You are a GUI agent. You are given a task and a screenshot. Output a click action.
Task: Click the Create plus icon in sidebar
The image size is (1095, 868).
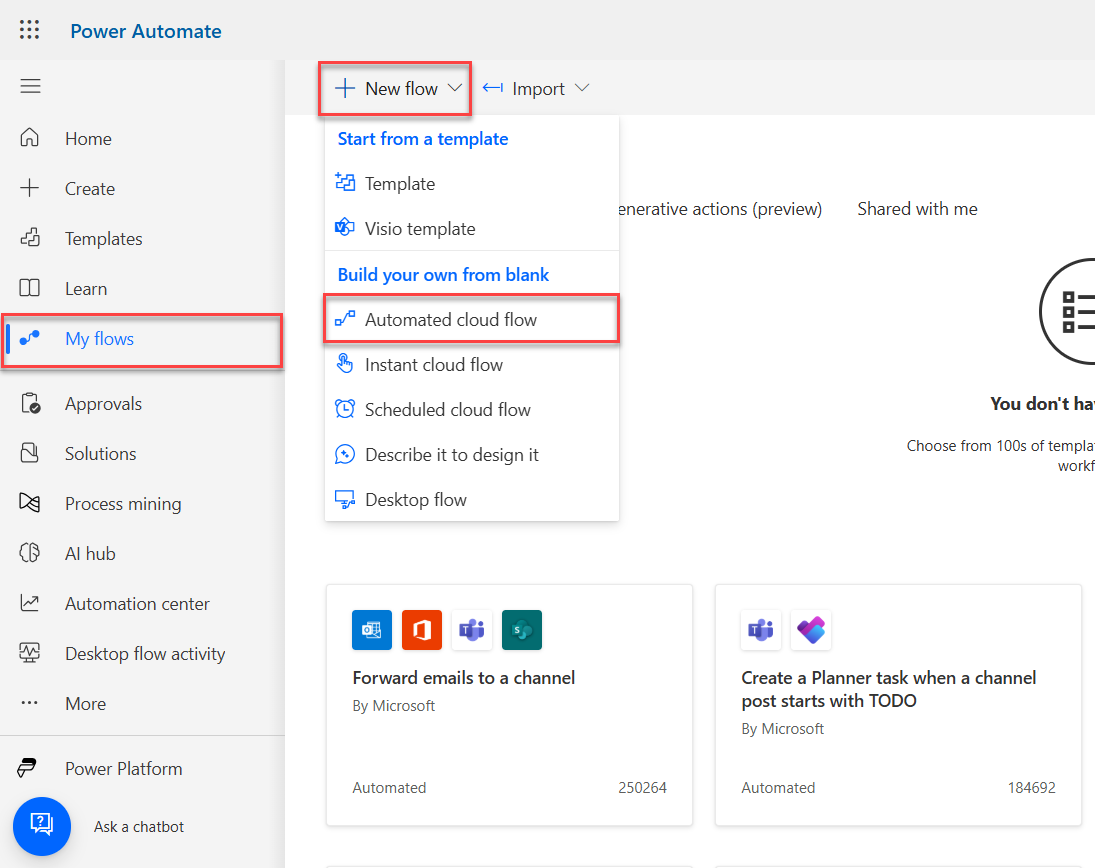(29, 188)
